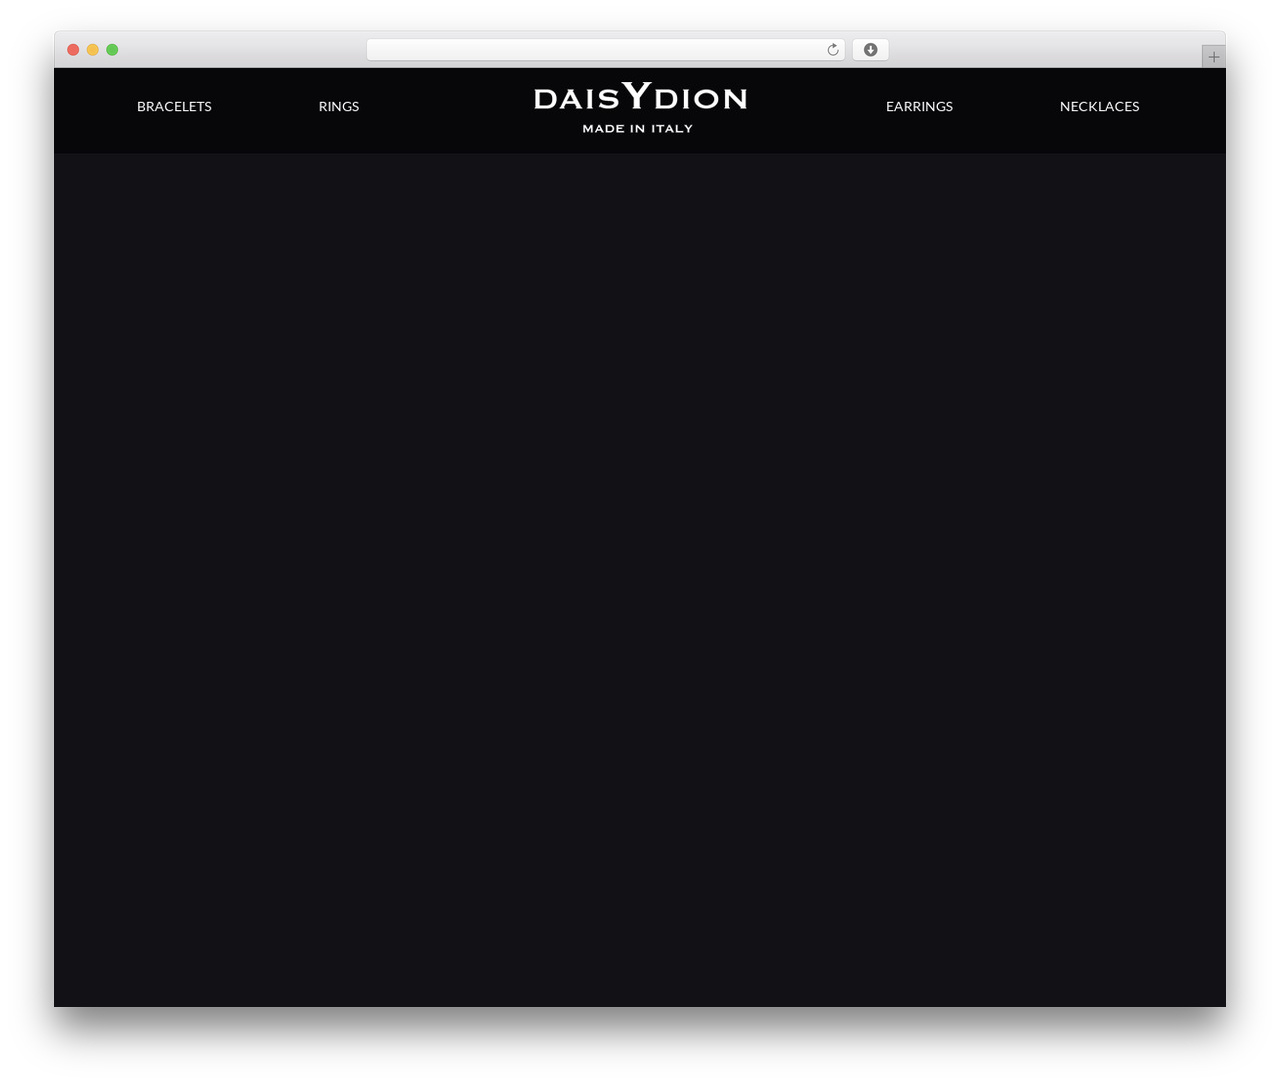Screen dimensions: 1280x1084
Task: Focus the browser address bar
Action: tap(606, 50)
